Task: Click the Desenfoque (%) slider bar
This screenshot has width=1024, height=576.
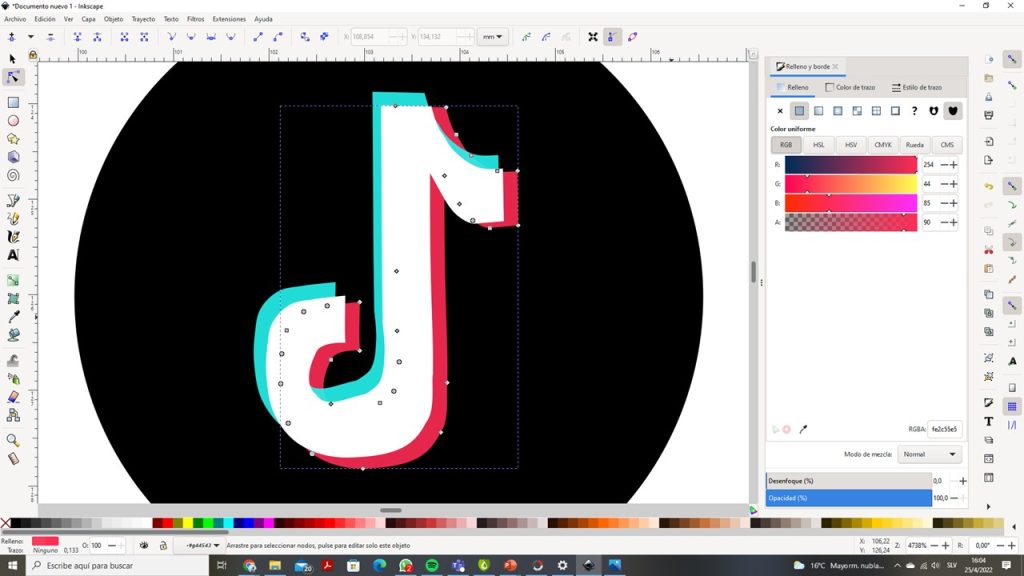Action: (x=849, y=481)
